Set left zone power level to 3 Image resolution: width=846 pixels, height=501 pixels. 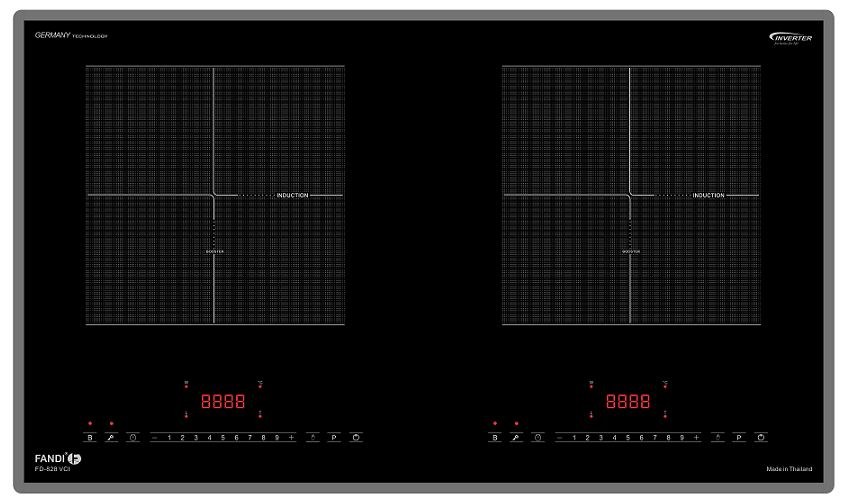tap(196, 438)
